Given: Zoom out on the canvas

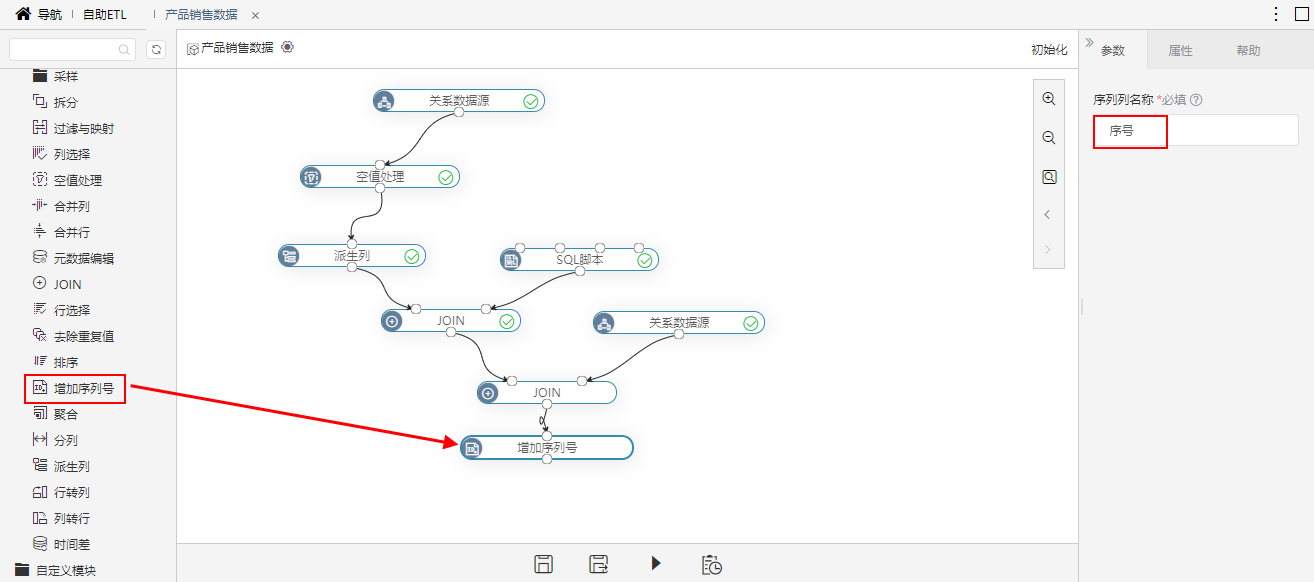Looking at the screenshot, I should tap(1049, 138).
